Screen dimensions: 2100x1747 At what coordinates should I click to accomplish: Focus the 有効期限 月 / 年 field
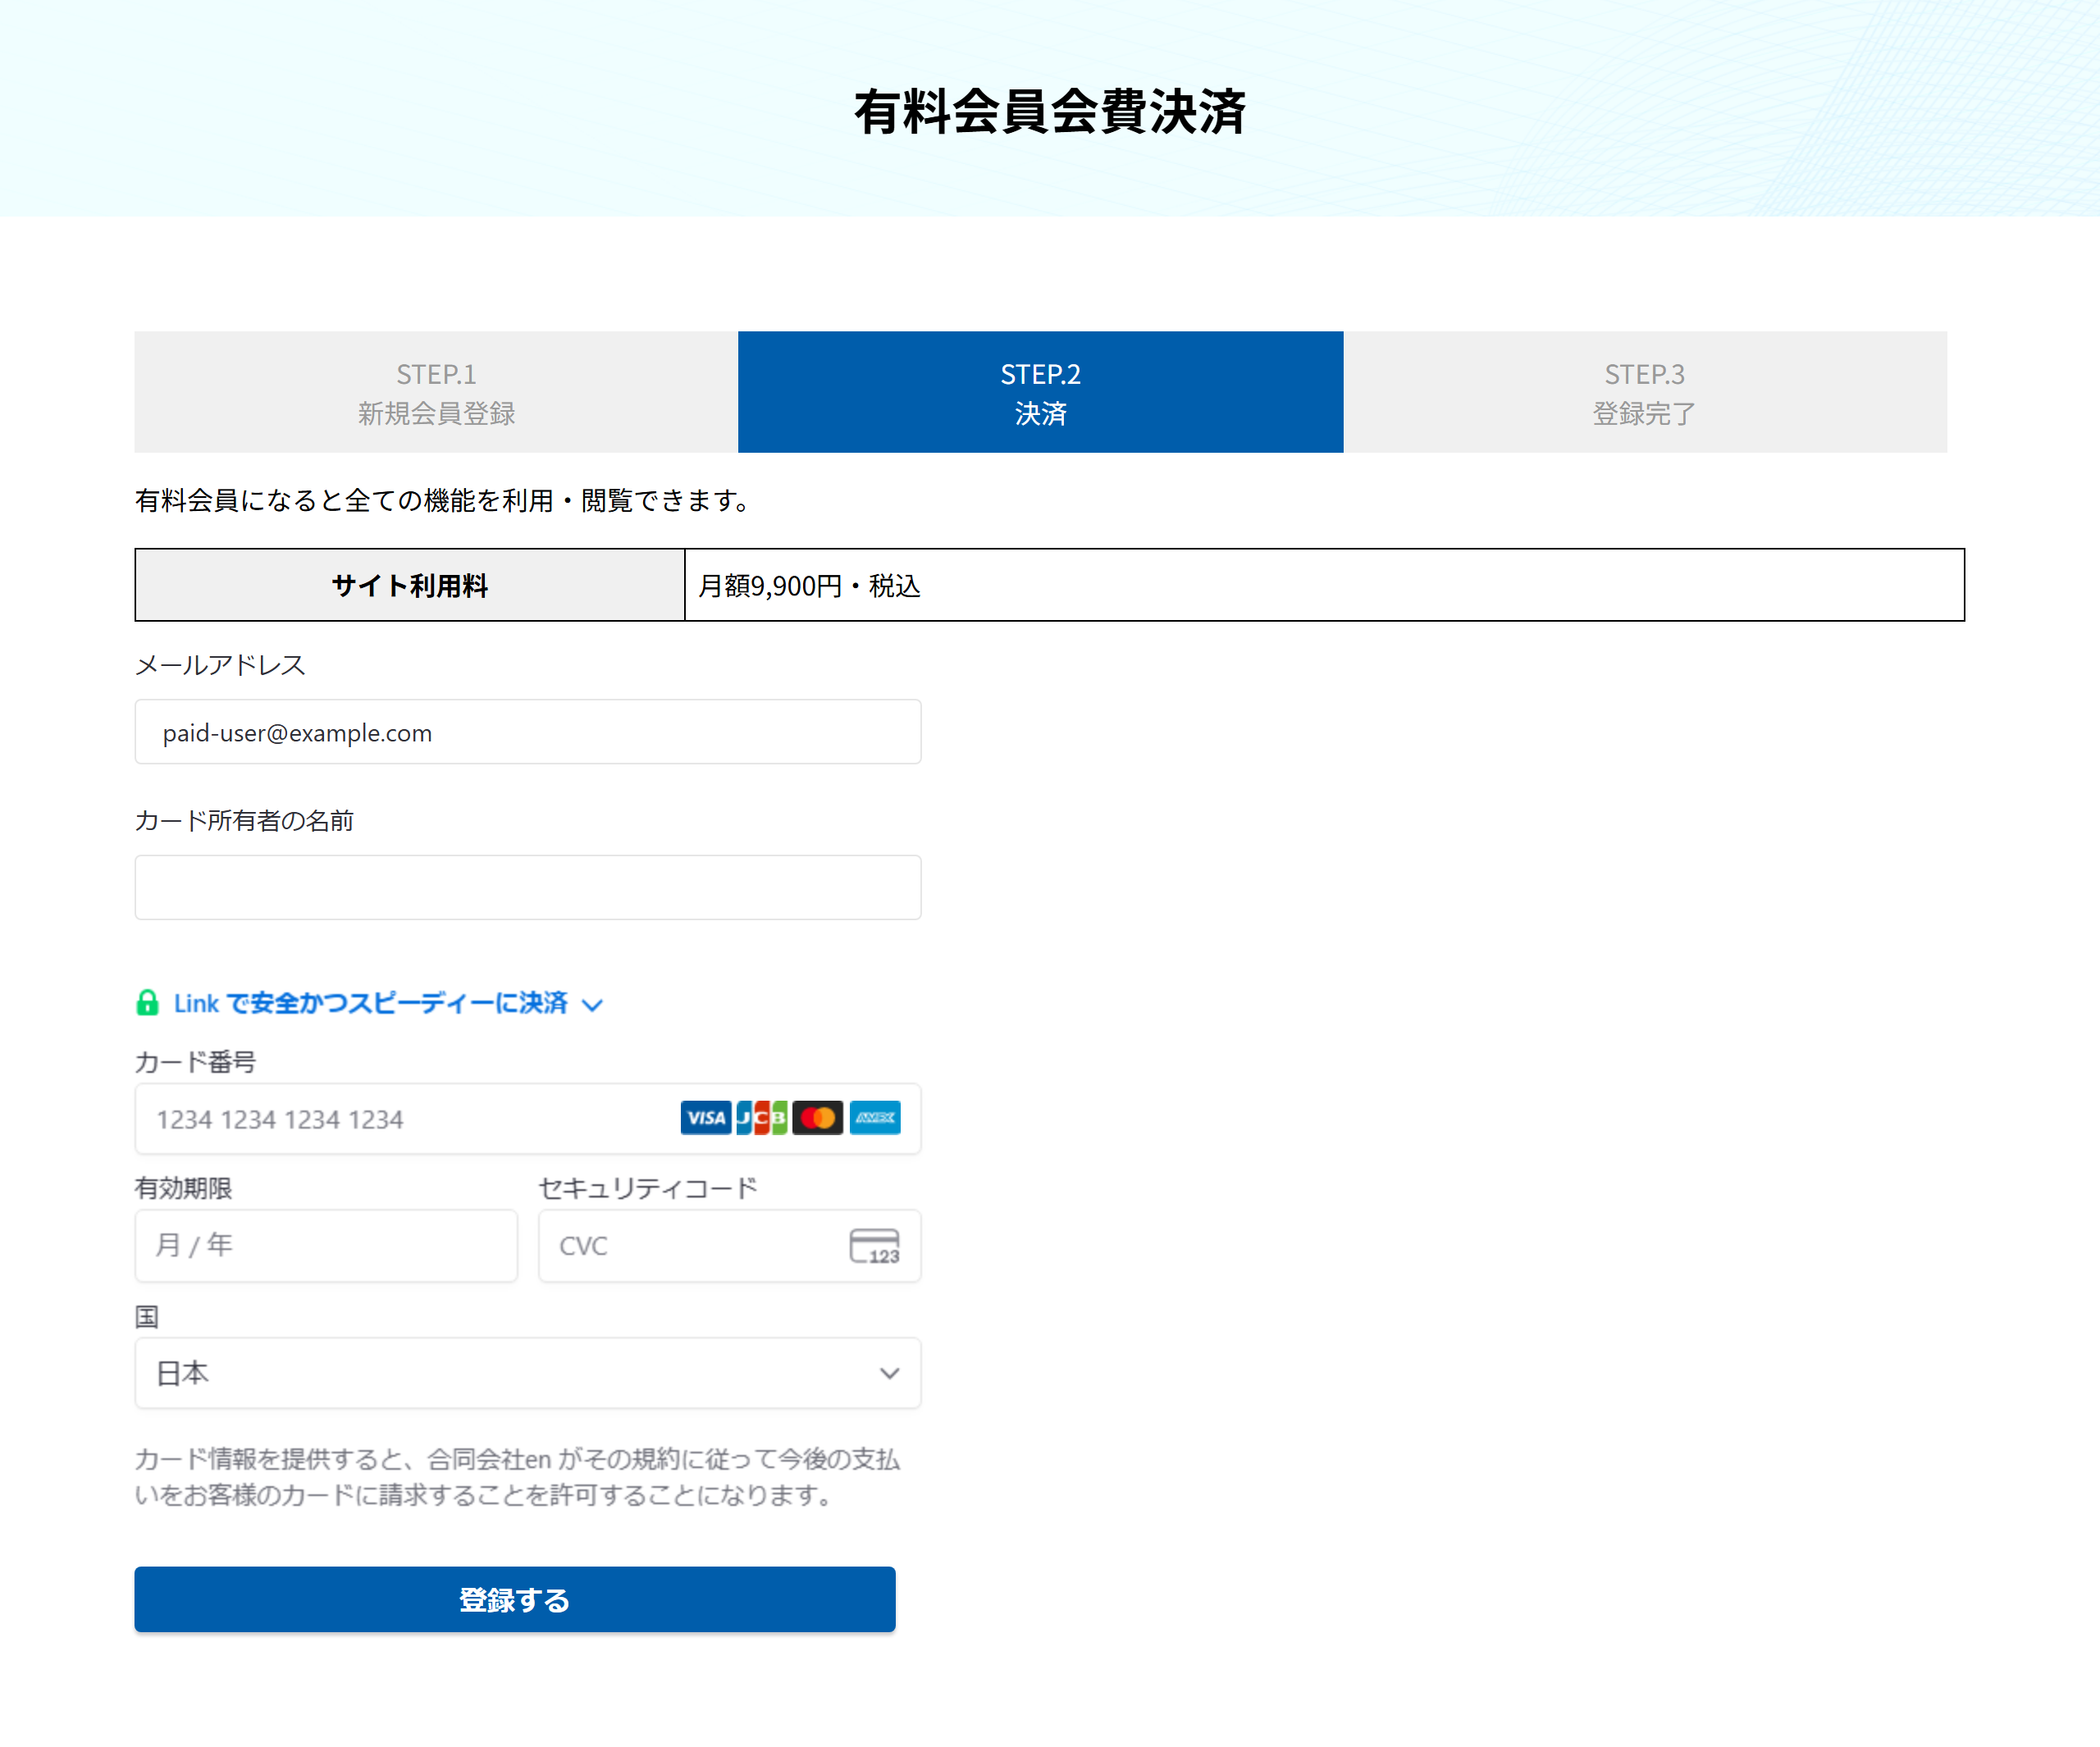tap(326, 1246)
